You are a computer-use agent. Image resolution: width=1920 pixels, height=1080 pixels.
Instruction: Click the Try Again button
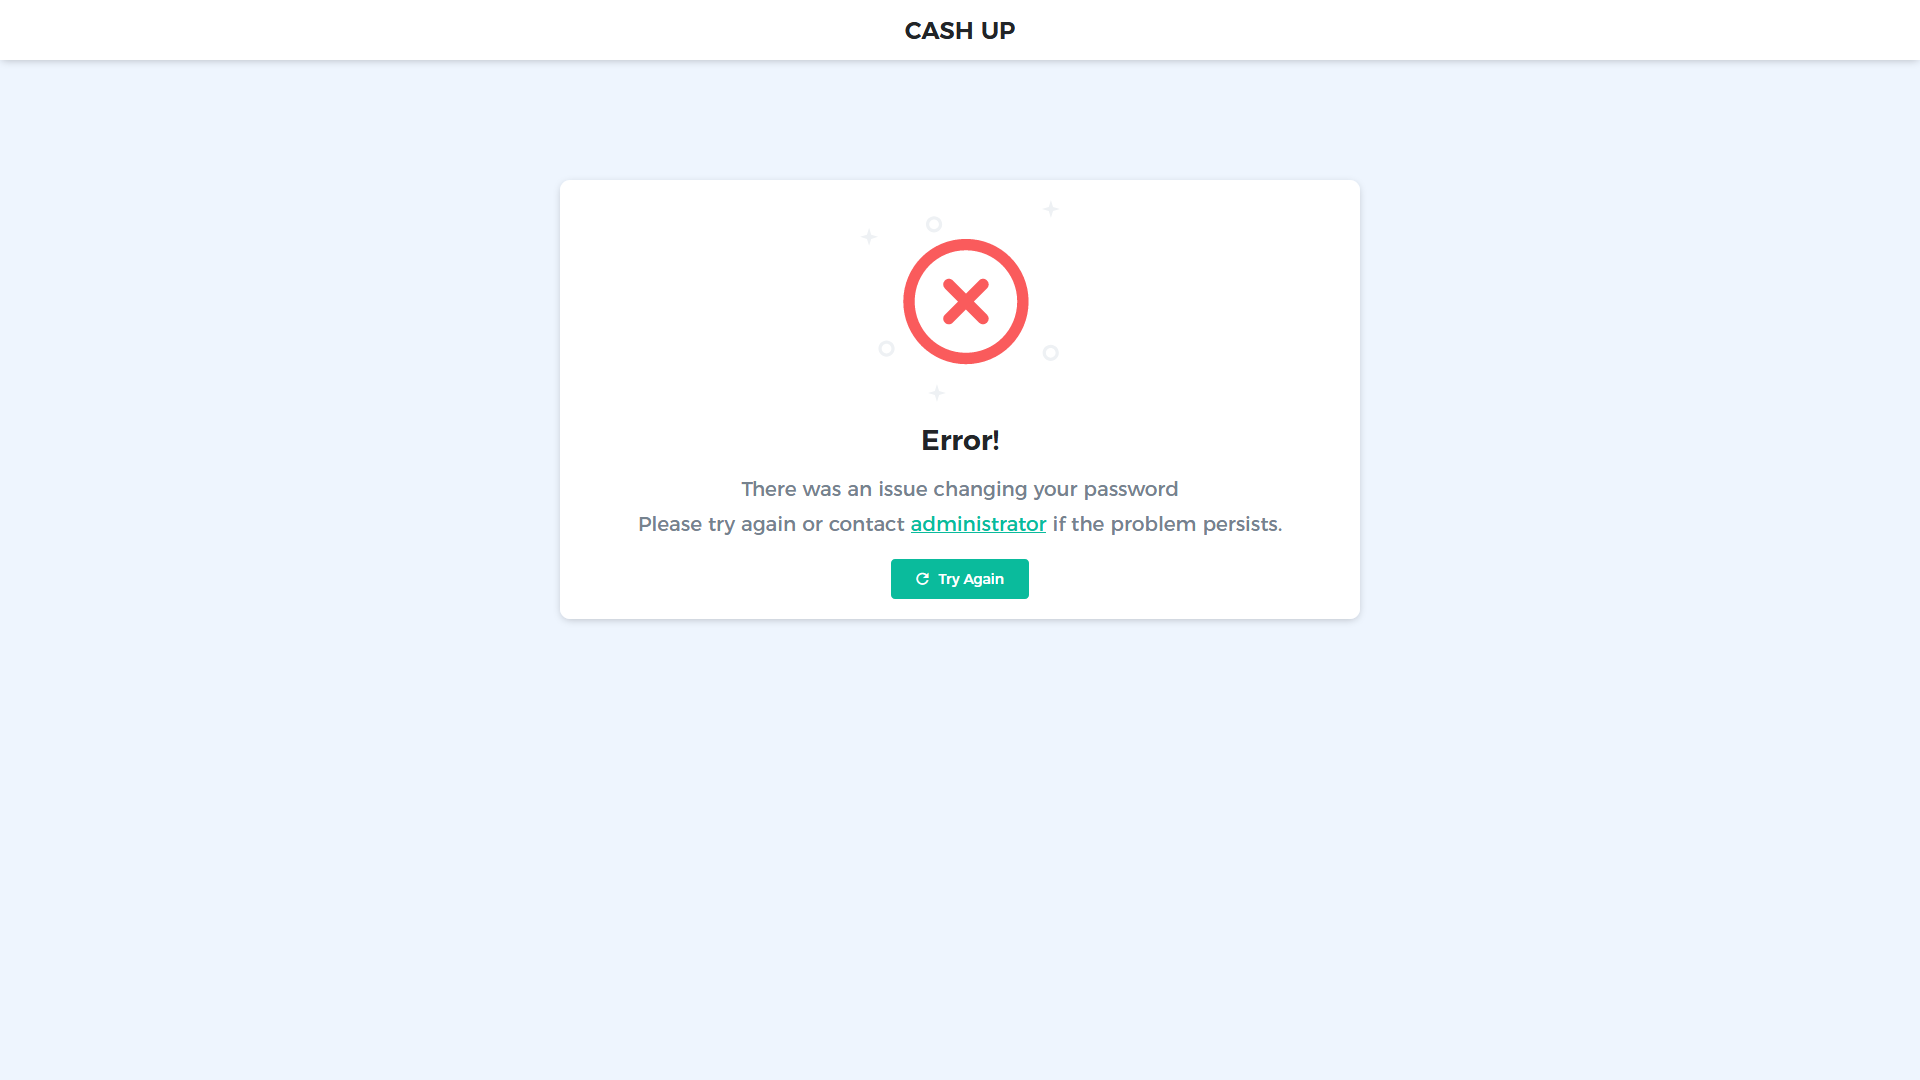click(x=959, y=579)
